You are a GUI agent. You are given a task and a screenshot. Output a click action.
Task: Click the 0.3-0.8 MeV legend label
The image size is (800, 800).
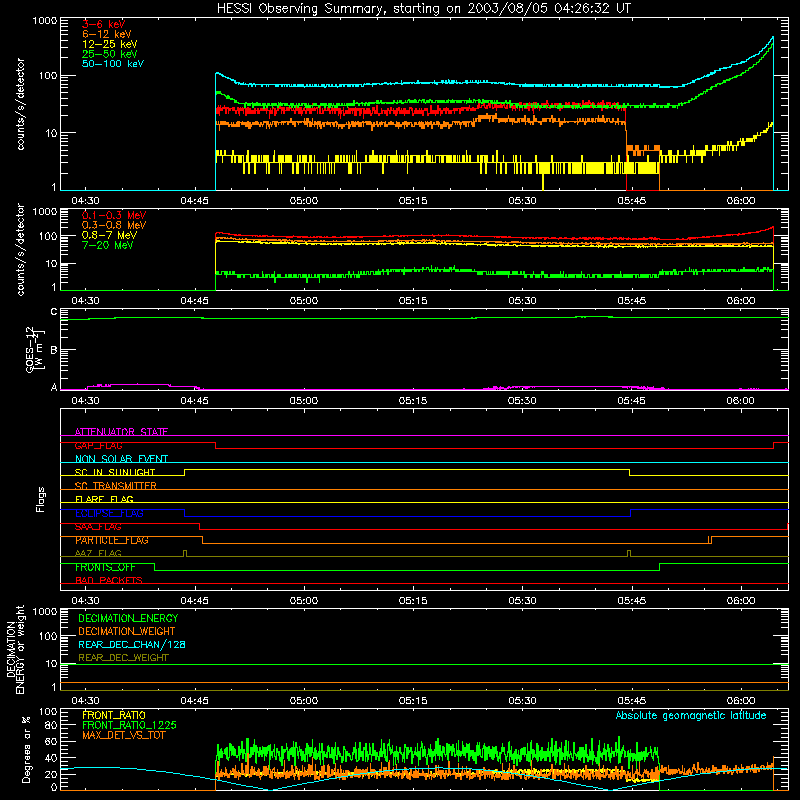(x=114, y=225)
